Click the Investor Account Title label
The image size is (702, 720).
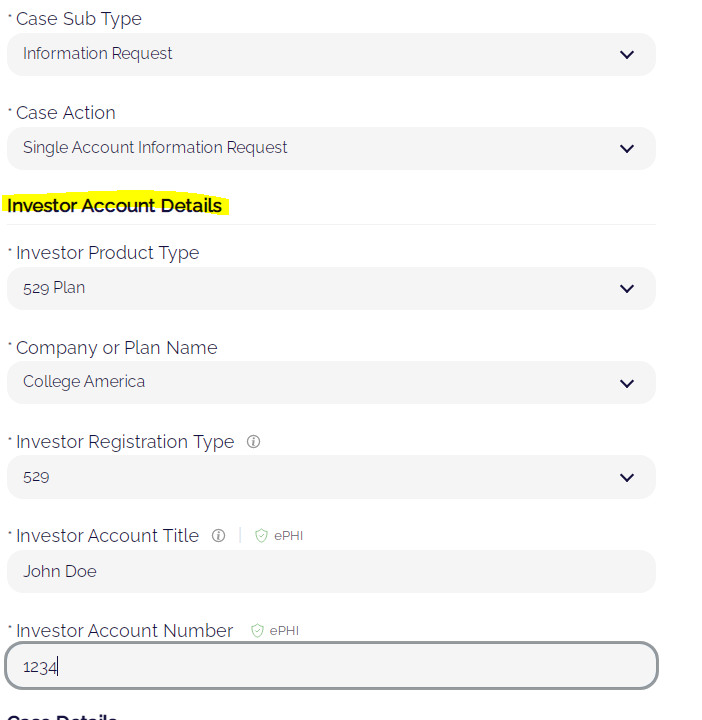point(107,536)
